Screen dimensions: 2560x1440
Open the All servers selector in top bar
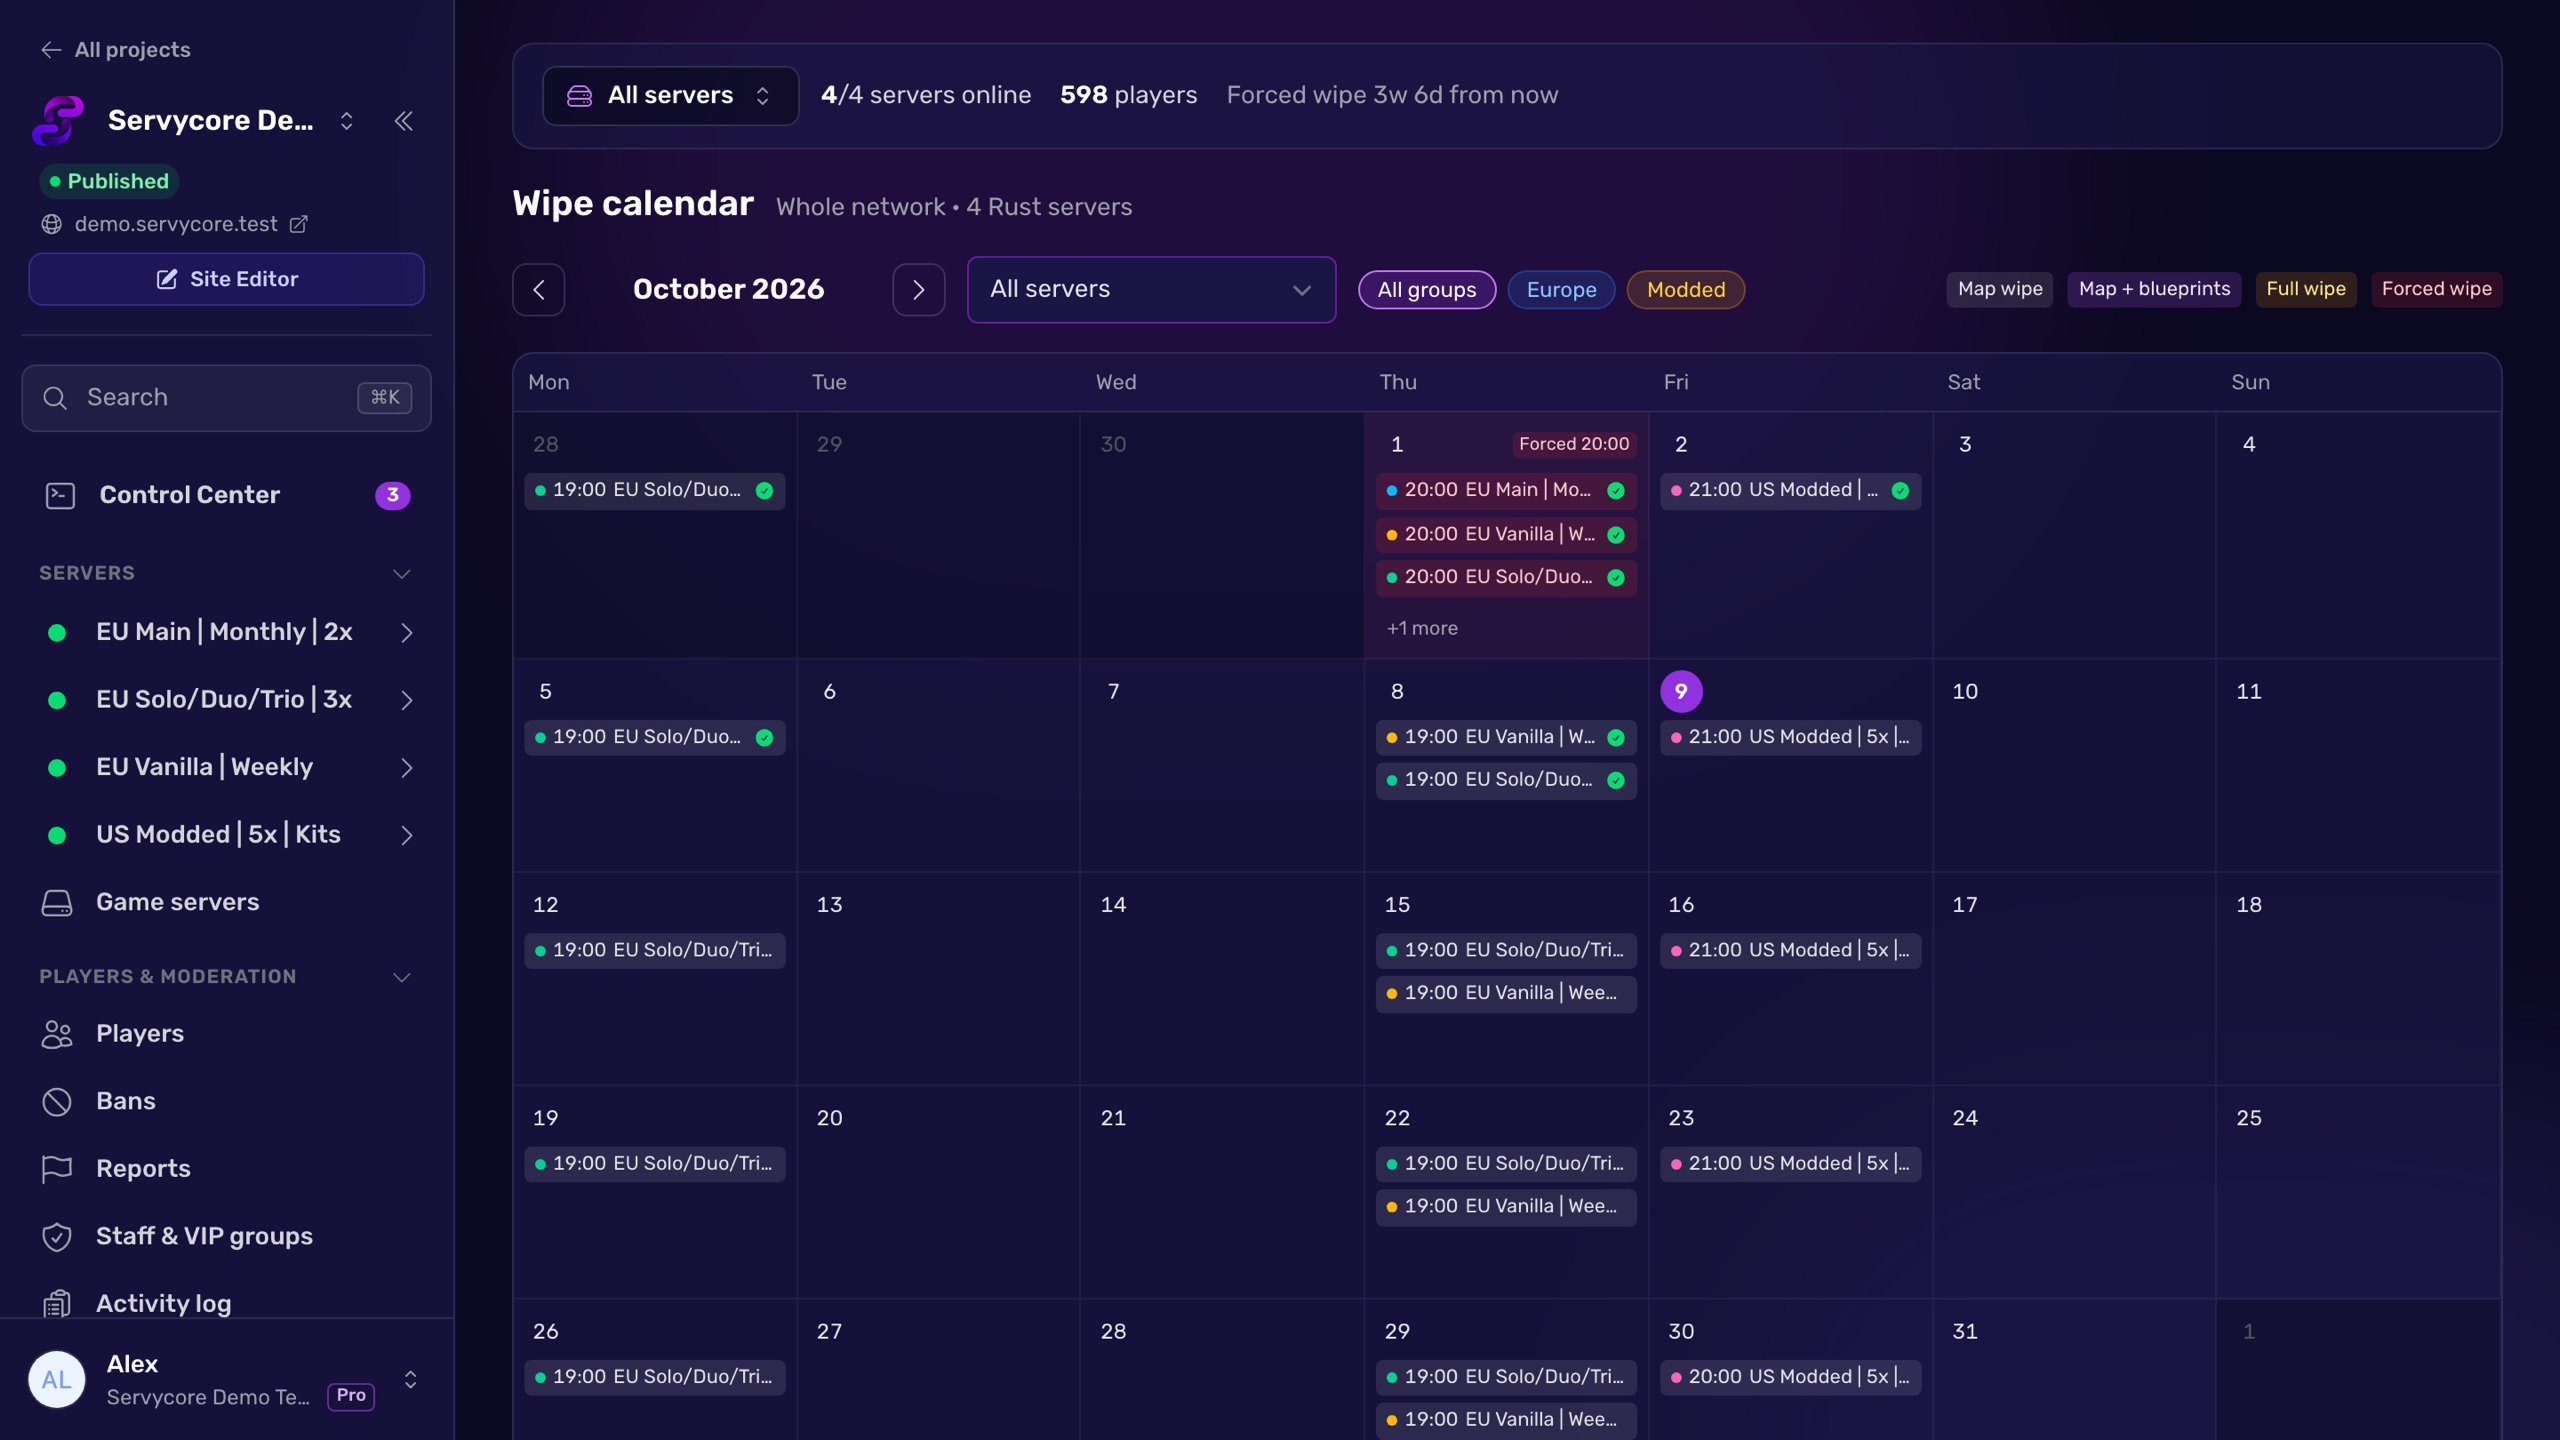pos(670,96)
